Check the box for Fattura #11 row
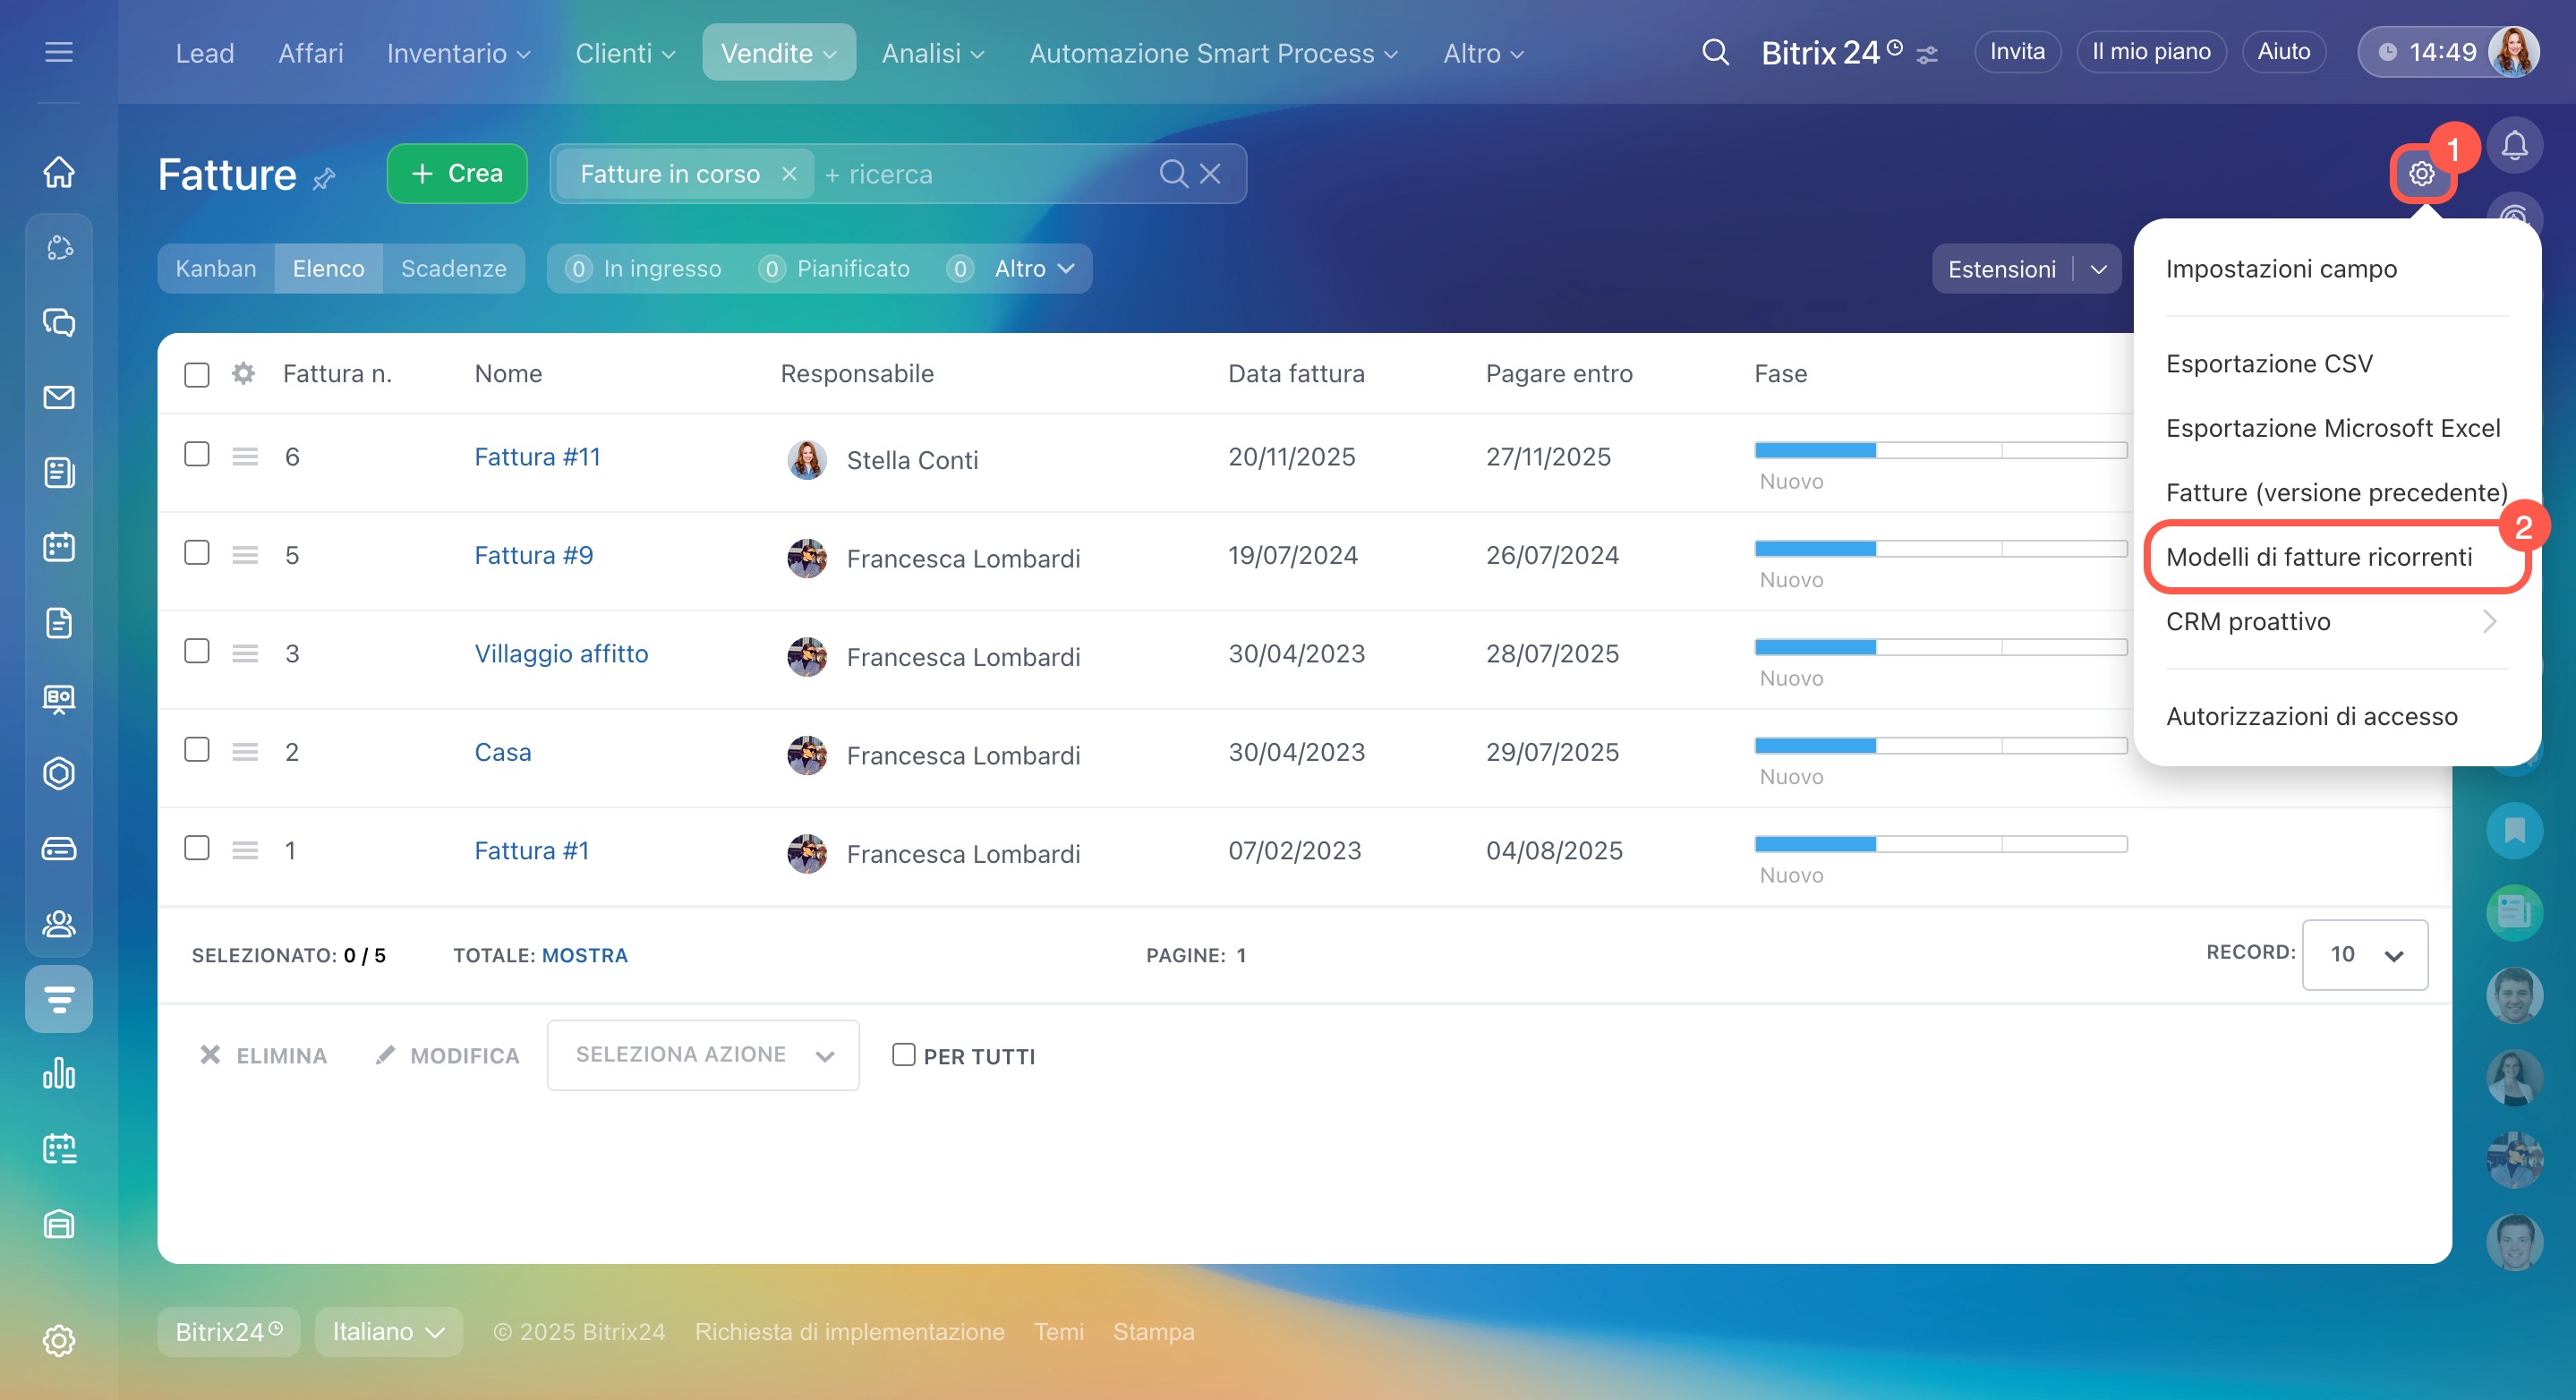This screenshot has height=1400, width=2576. (x=197, y=454)
